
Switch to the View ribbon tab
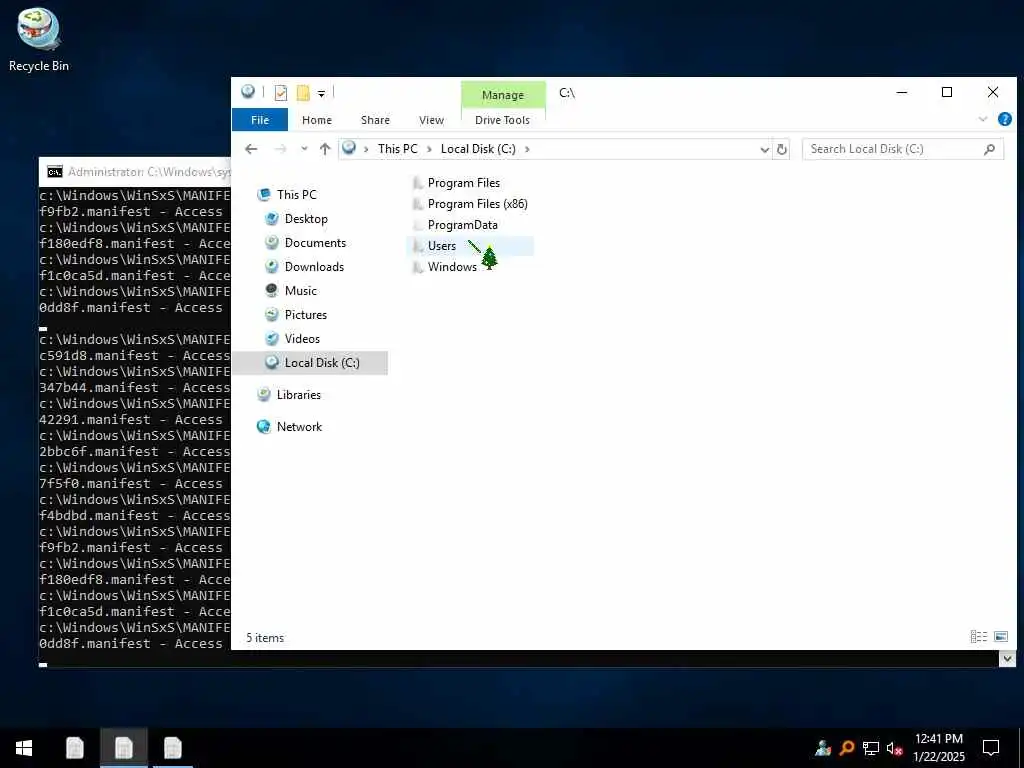click(x=431, y=120)
